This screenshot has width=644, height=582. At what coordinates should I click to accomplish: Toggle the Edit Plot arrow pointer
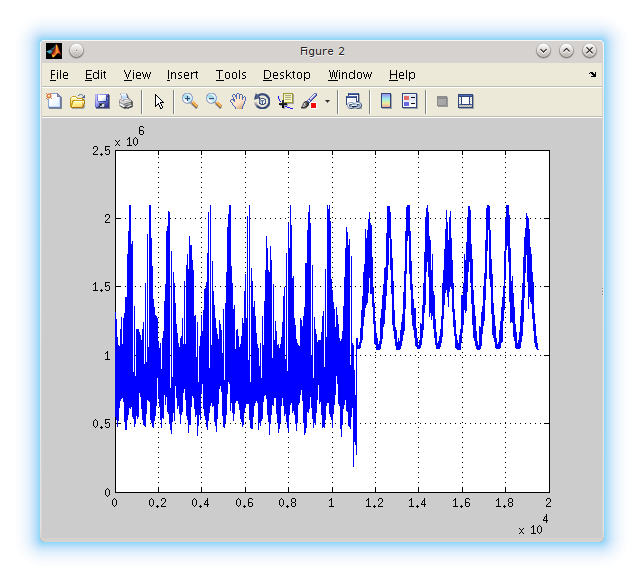coord(158,101)
